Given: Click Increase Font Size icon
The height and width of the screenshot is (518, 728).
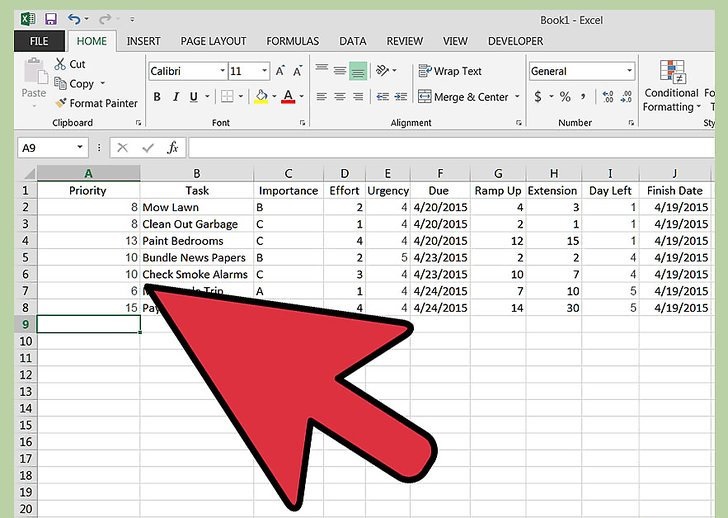Looking at the screenshot, I should [x=280, y=71].
